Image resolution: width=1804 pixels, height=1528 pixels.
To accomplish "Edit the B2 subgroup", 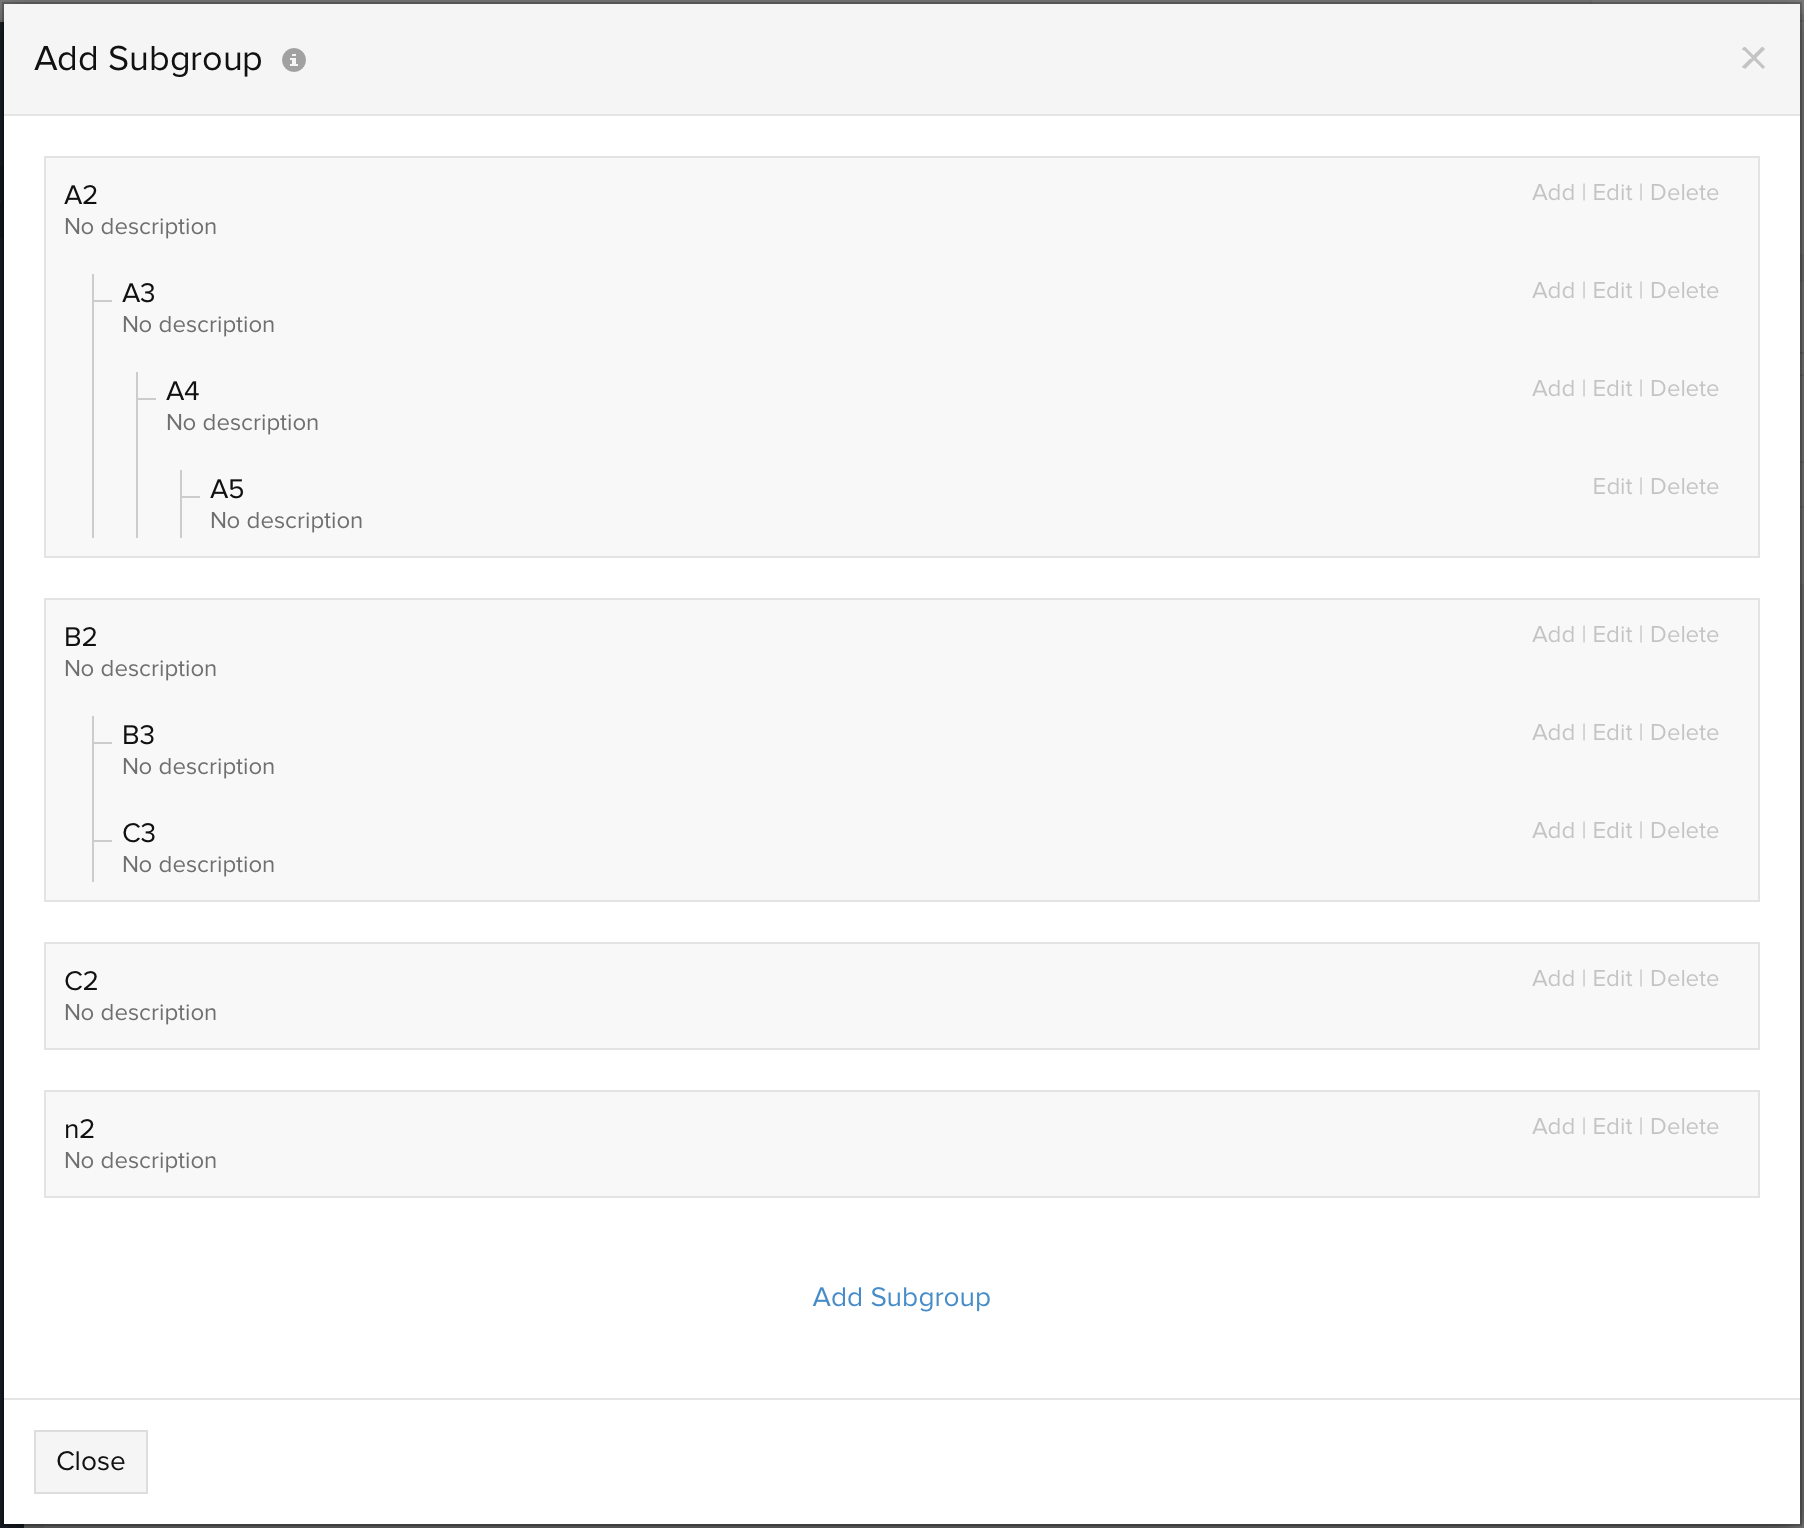I will pyautogui.click(x=1612, y=635).
